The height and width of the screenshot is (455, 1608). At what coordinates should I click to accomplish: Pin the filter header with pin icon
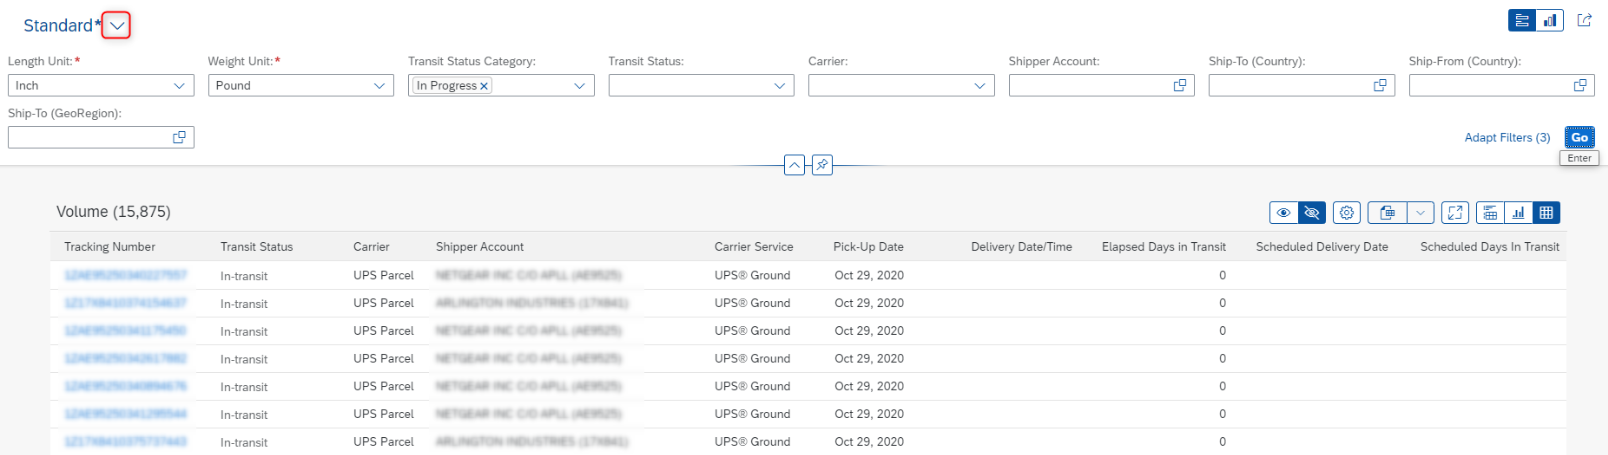[x=822, y=165]
